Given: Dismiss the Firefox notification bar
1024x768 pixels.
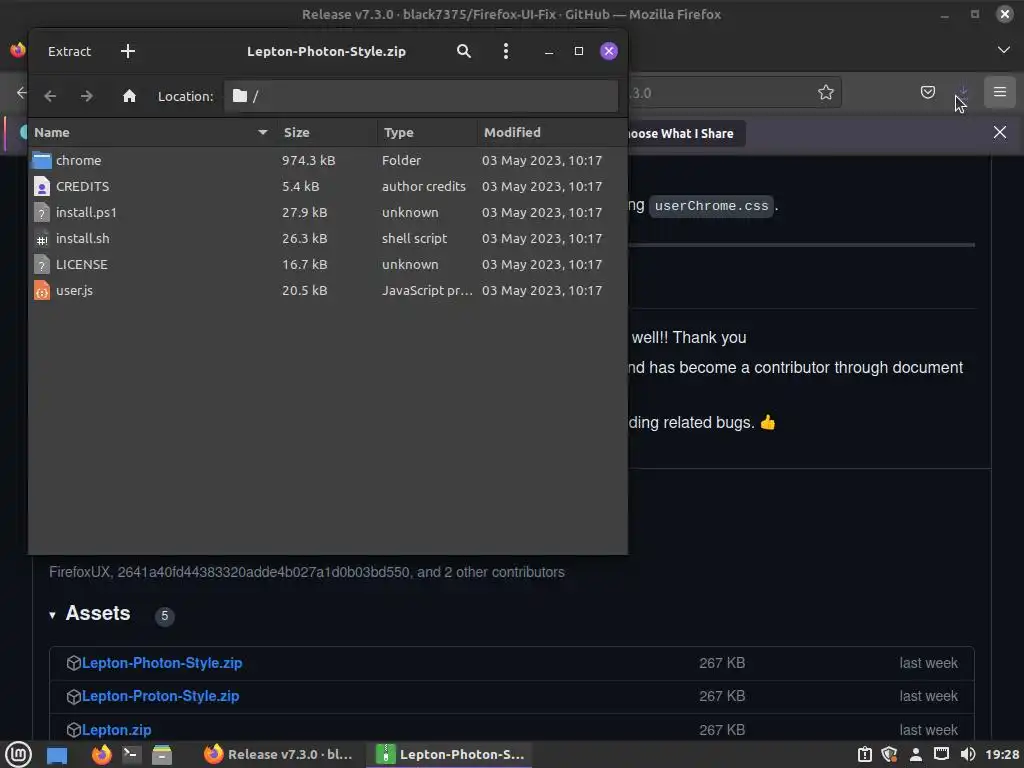Looking at the screenshot, I should point(1000,133).
